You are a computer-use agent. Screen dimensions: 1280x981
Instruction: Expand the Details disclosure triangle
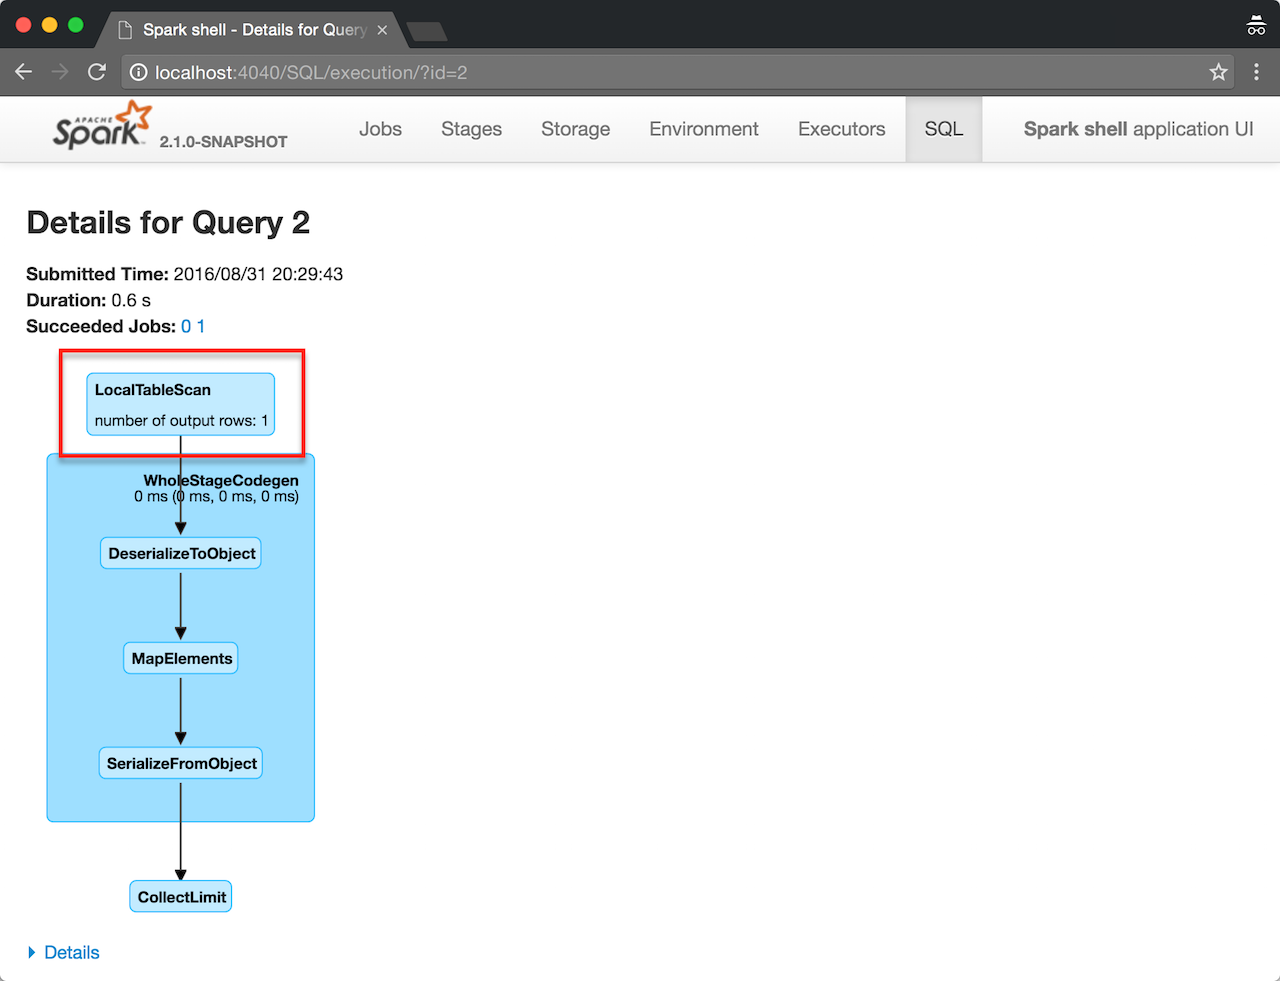tap(32, 953)
